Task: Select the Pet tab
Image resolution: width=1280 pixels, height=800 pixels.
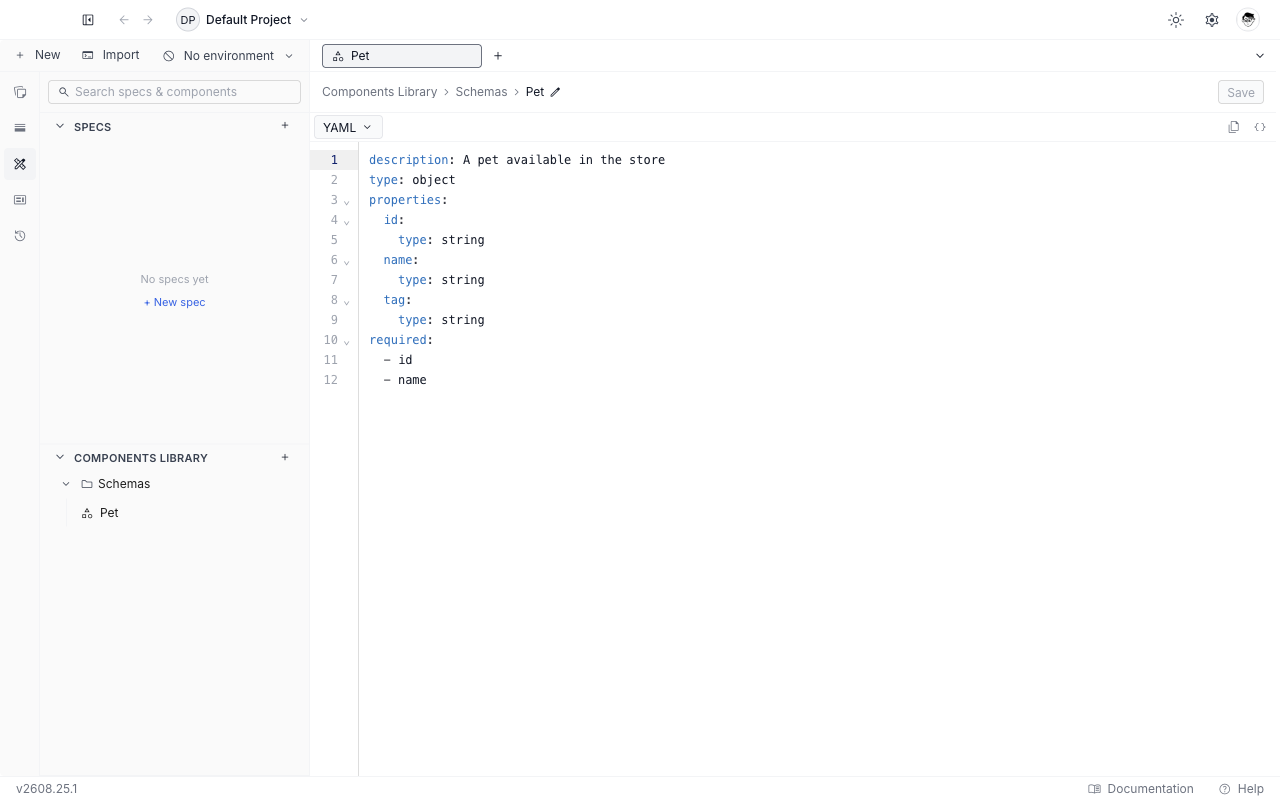Action: [x=402, y=56]
